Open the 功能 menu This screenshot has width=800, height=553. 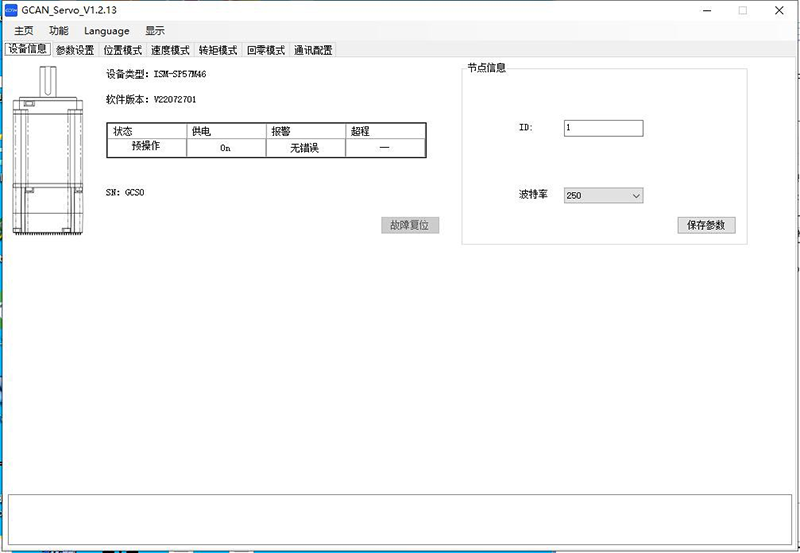59,31
